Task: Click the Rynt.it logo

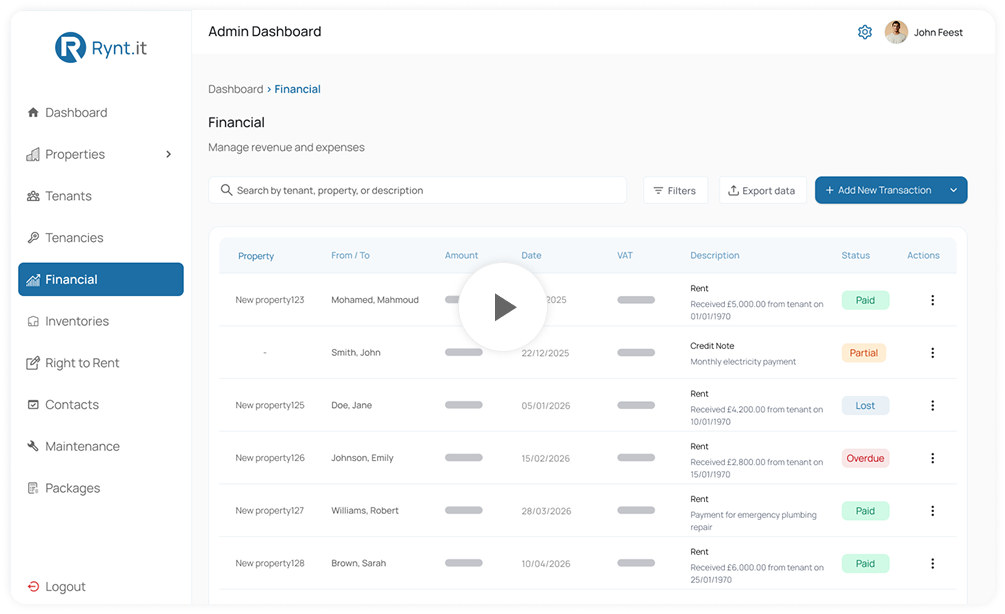Action: 101,47
